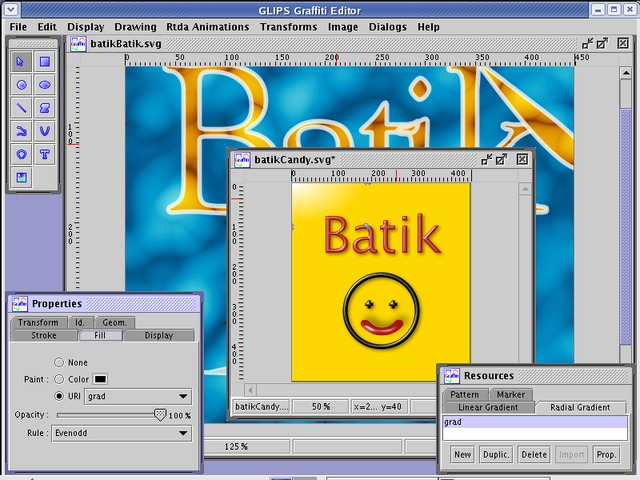Screen dimensions: 640x480
Task: Open the Image menu
Action: (343, 27)
